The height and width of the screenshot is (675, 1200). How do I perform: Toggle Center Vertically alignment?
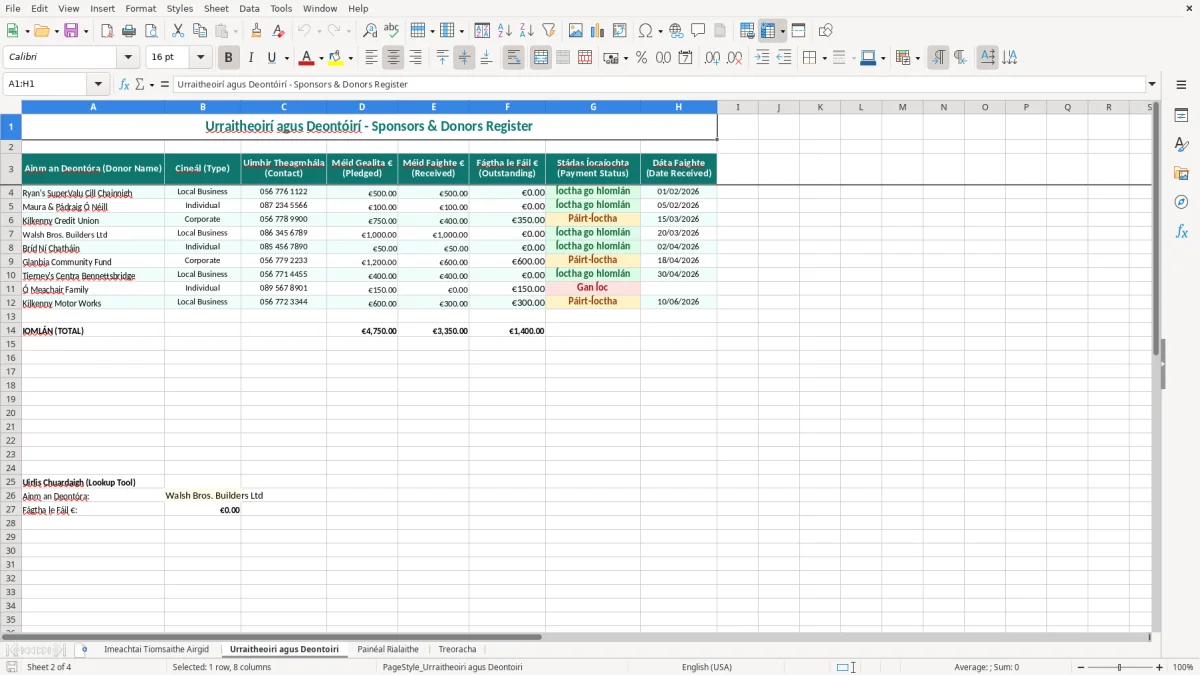coord(464,58)
